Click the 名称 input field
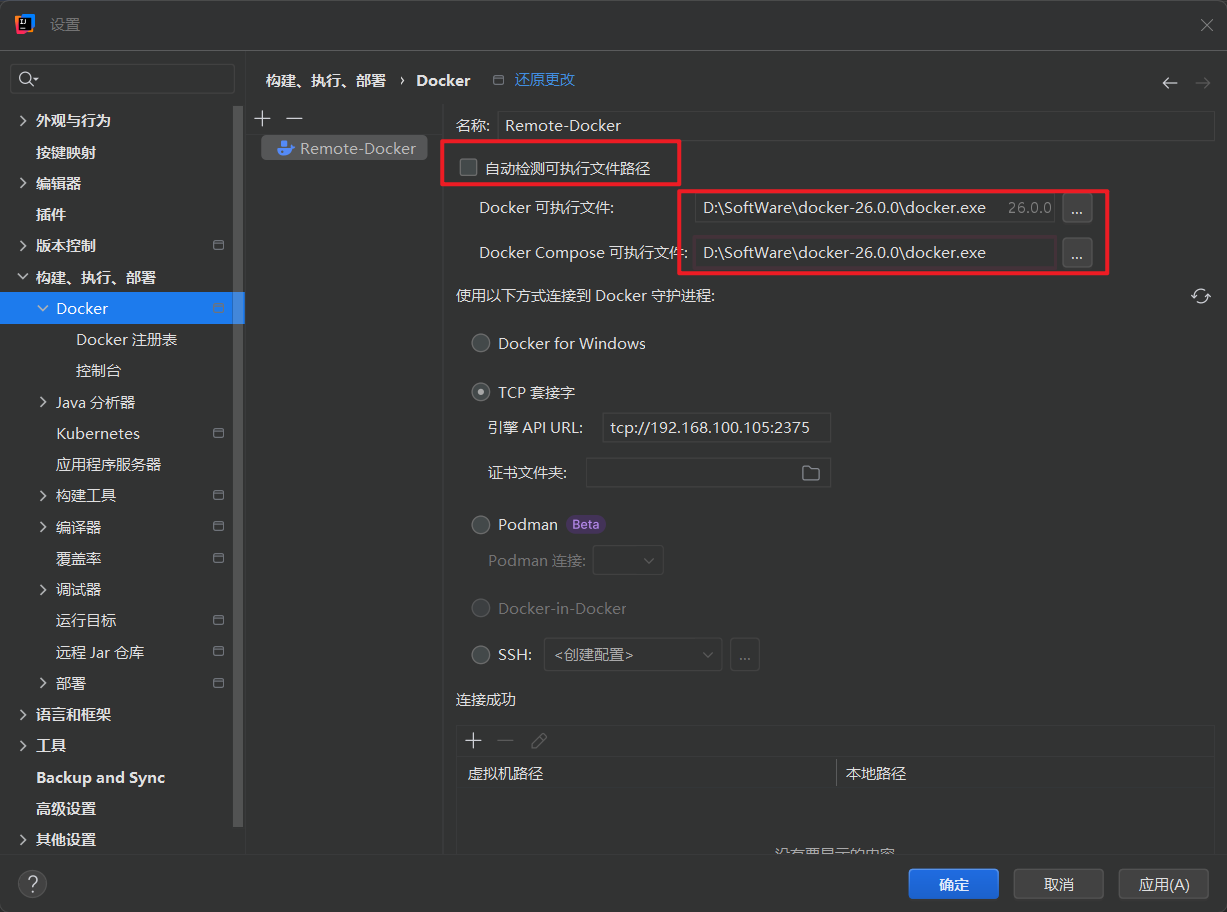Image resolution: width=1227 pixels, height=912 pixels. pyautogui.click(x=857, y=125)
